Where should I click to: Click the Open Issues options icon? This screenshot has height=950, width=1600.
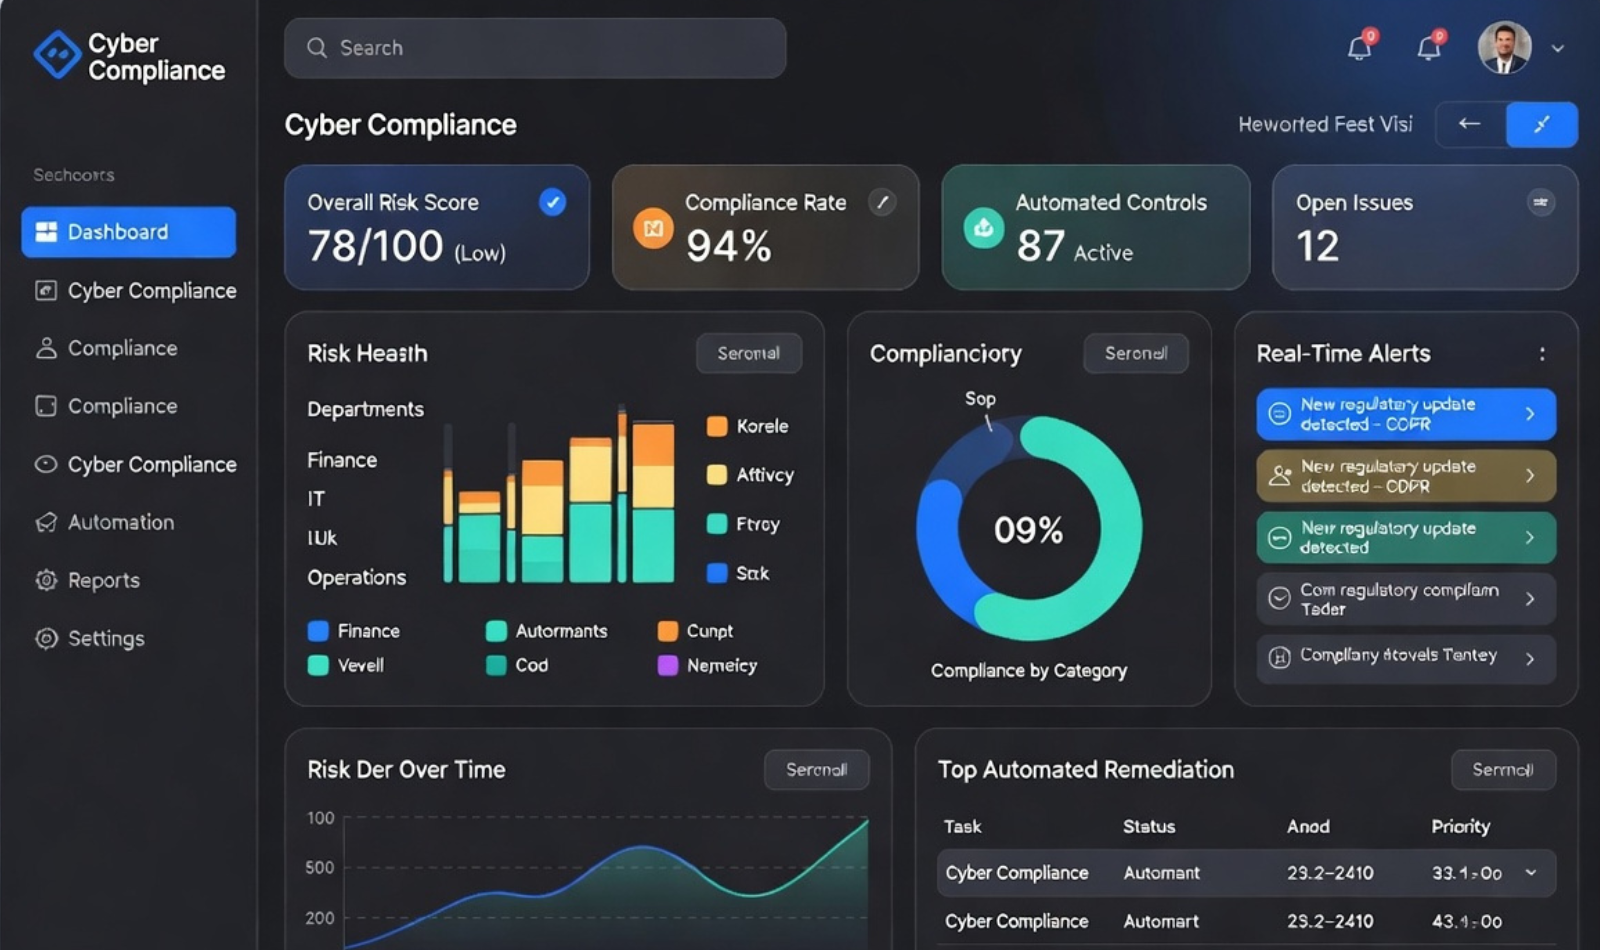[1541, 202]
